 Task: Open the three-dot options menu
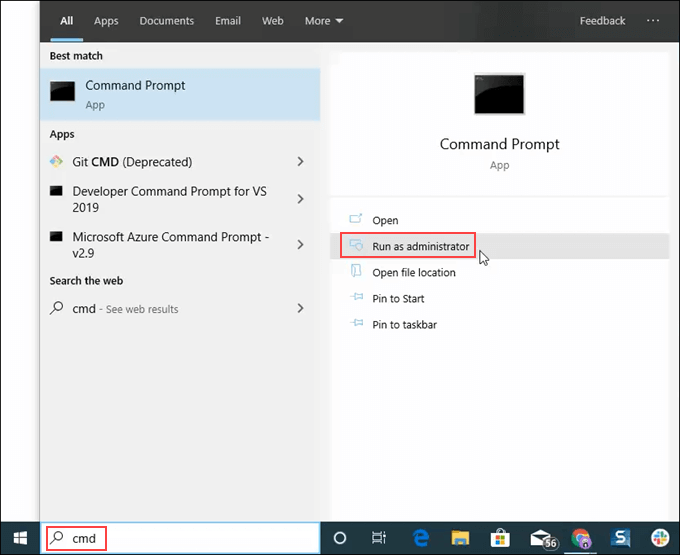653,20
